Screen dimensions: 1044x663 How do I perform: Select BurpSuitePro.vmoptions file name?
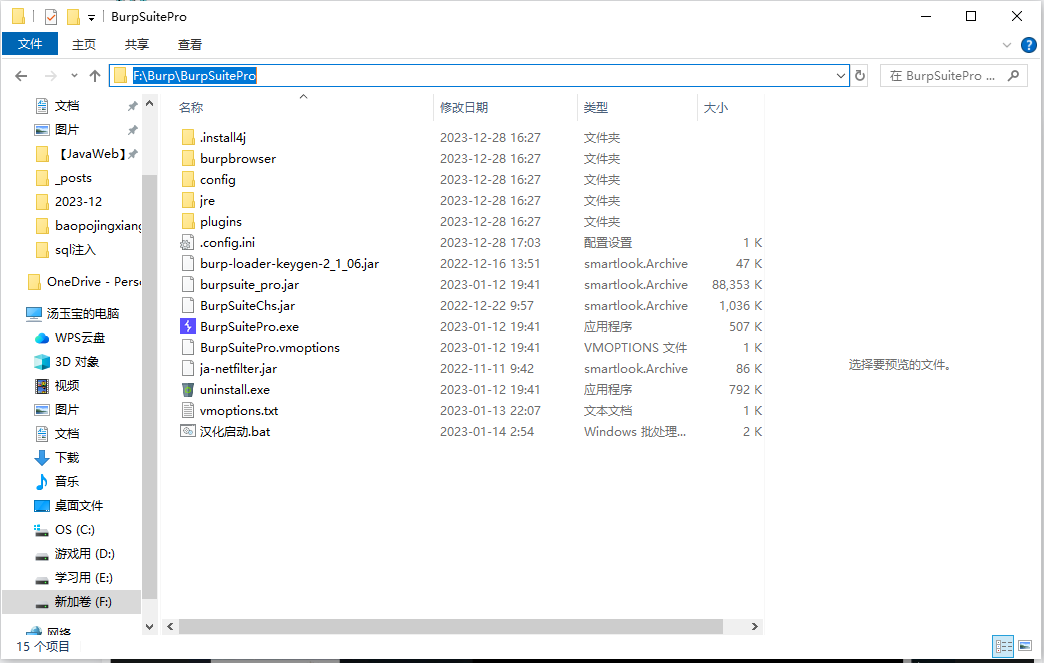tap(270, 347)
